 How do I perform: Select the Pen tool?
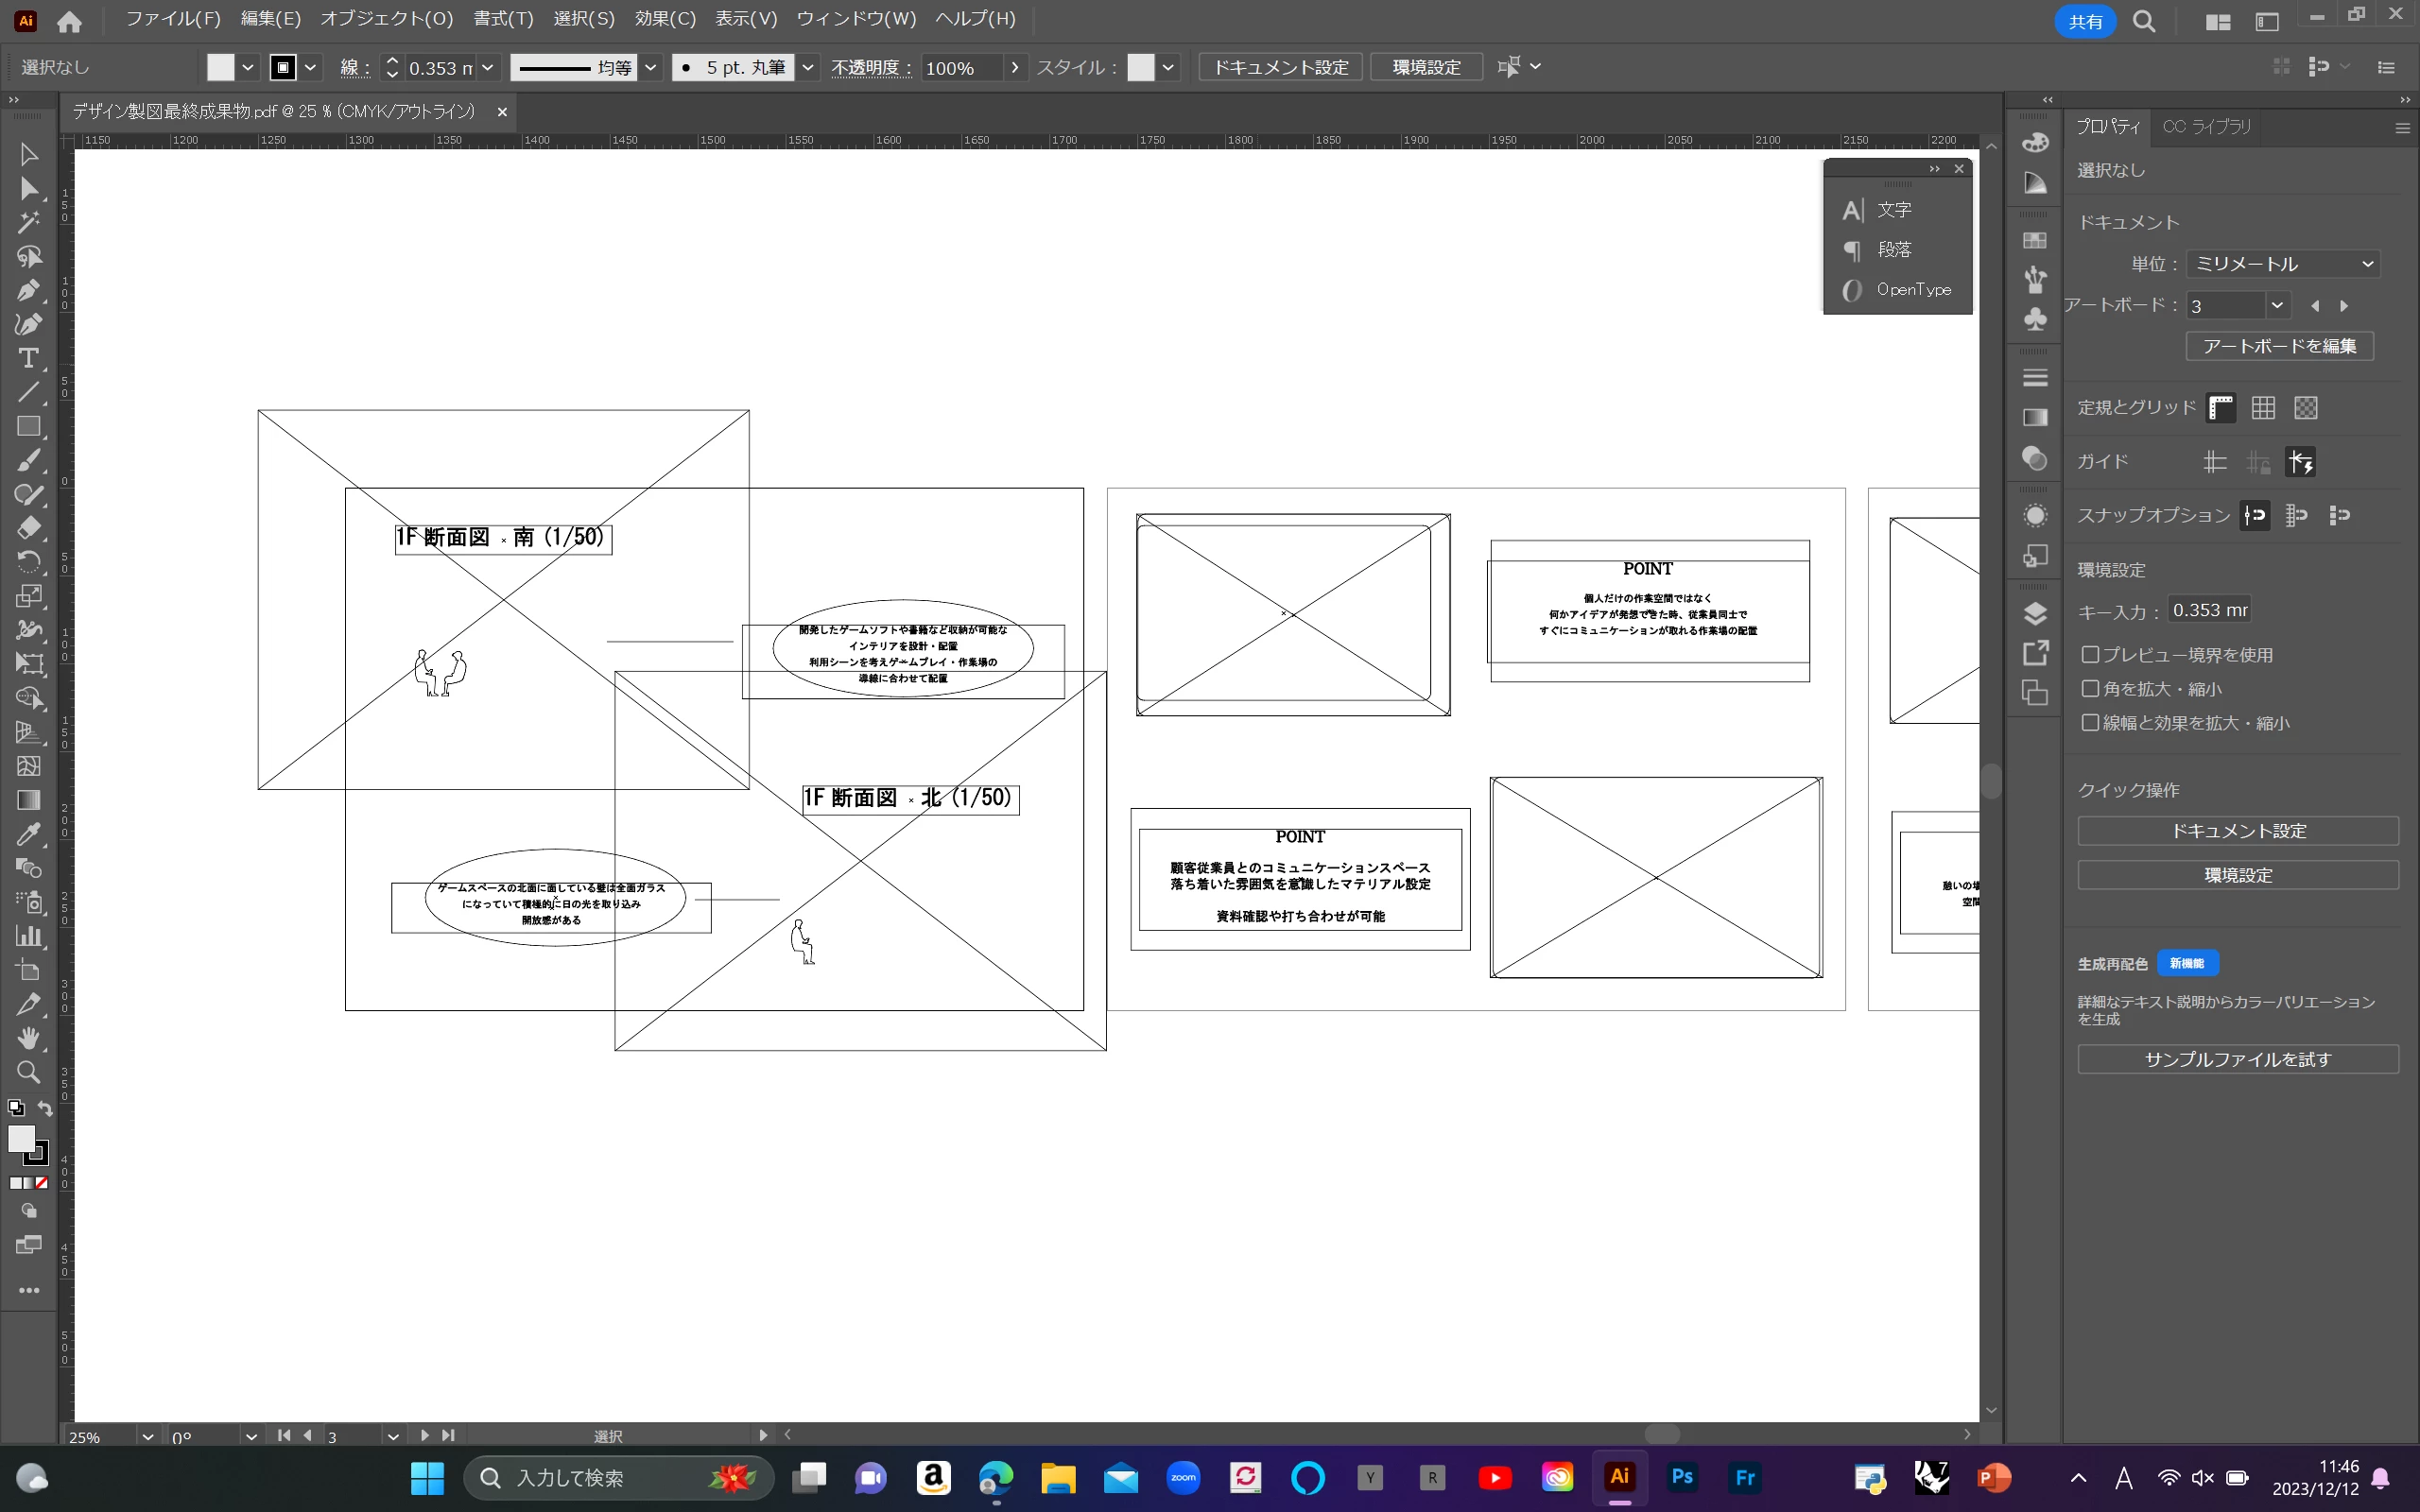coord(28,290)
